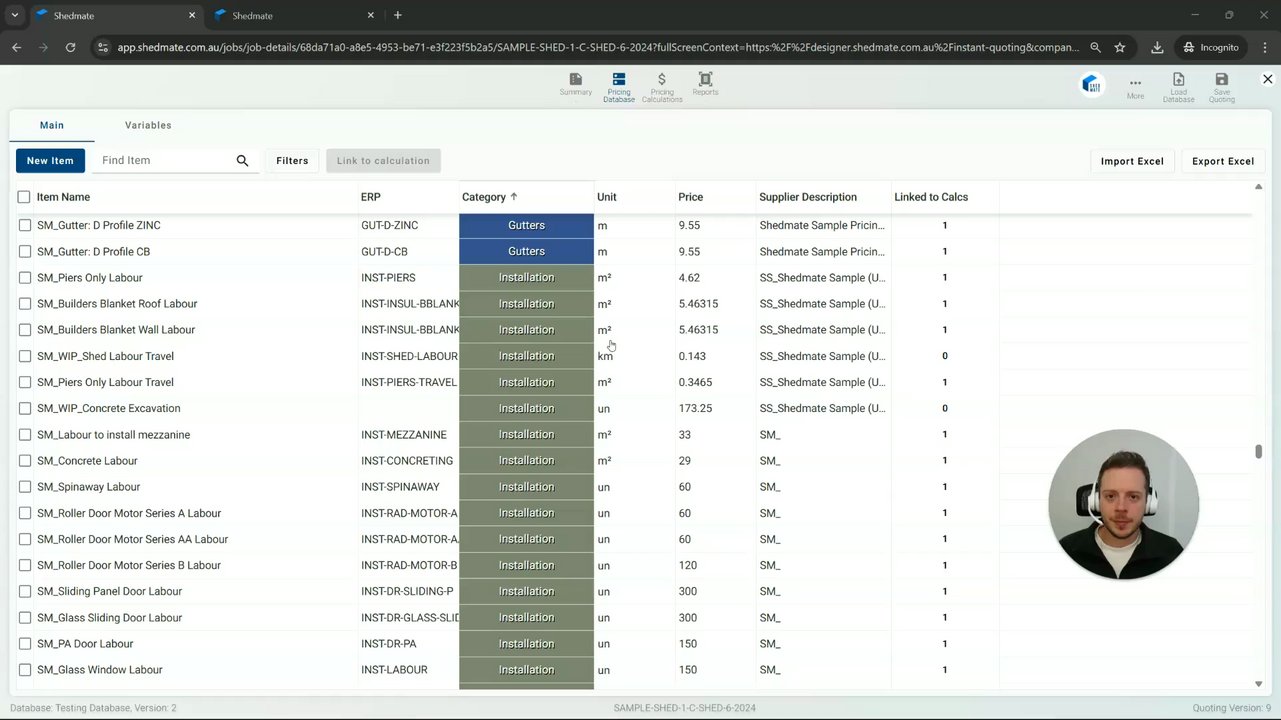Click the Export Excel button
Image resolution: width=1281 pixels, height=720 pixels.
(x=1223, y=161)
